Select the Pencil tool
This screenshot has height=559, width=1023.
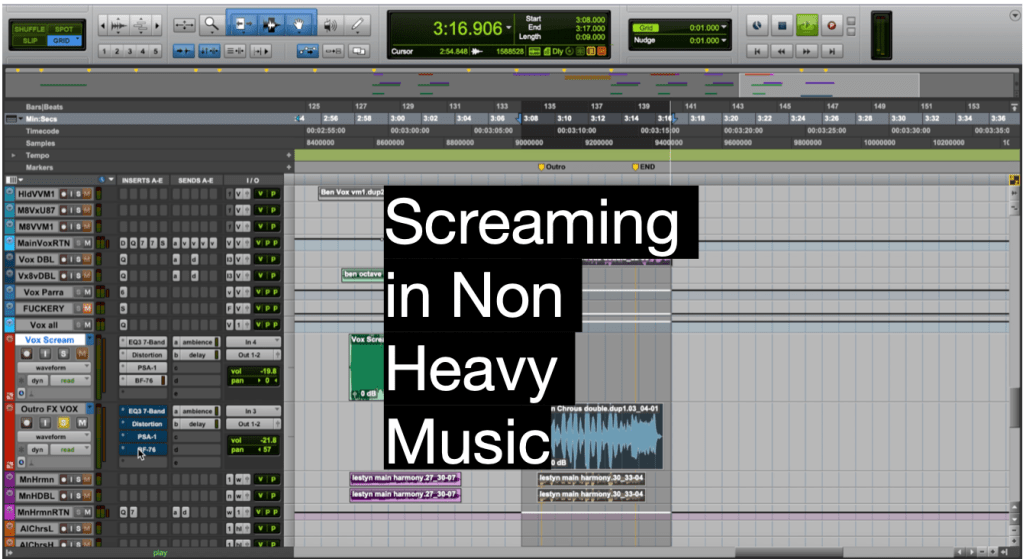click(357, 23)
